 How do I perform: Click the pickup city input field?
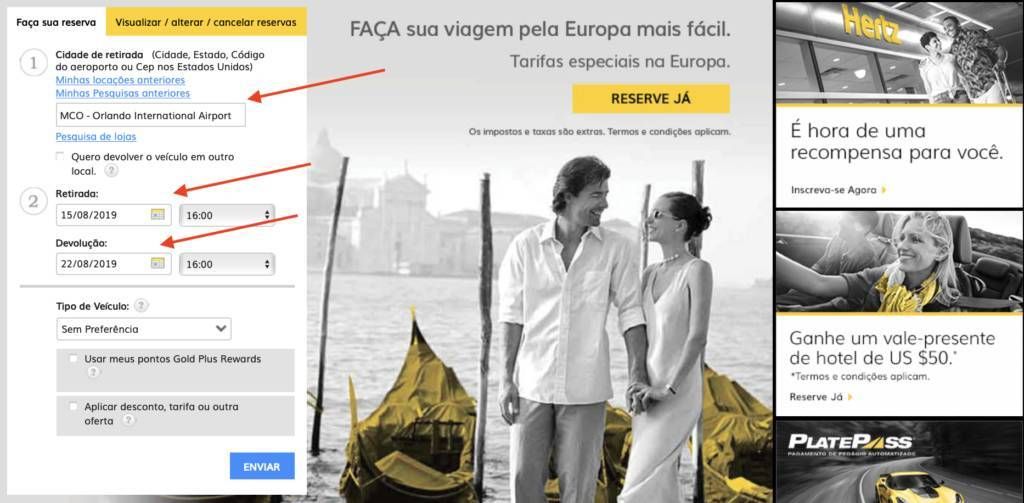[151, 116]
